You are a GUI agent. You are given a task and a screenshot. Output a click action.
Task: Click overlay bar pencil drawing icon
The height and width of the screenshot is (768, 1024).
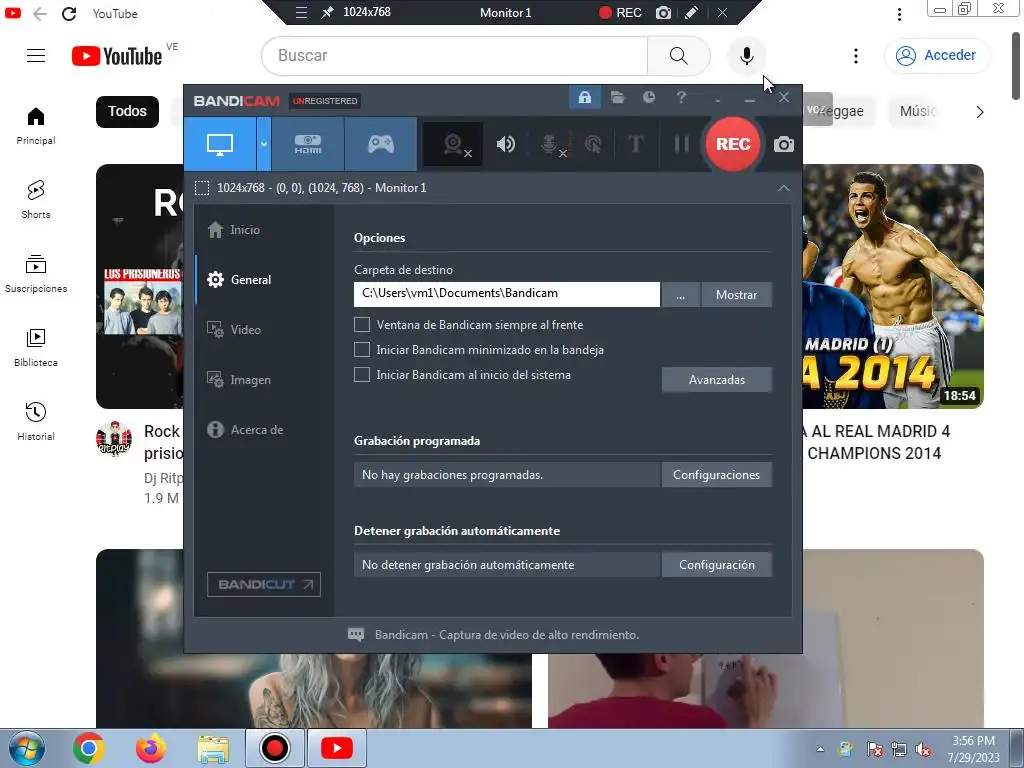[692, 12]
